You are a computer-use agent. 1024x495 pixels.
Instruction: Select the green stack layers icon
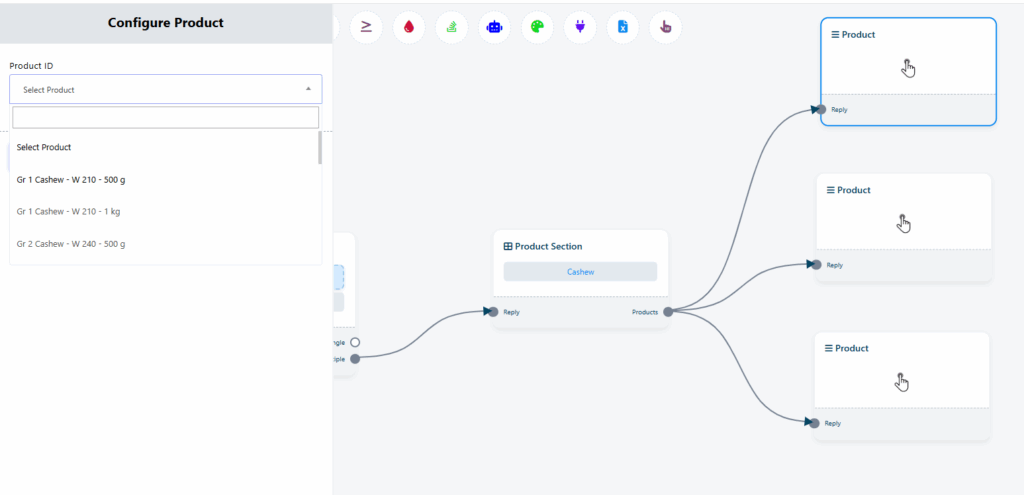(451, 27)
